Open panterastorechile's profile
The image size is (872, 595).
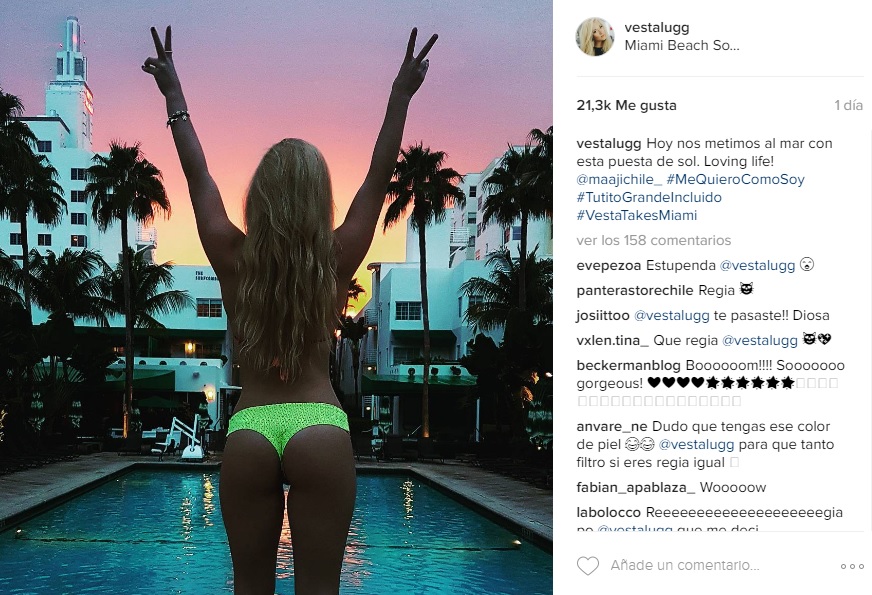pyautogui.click(x=635, y=290)
